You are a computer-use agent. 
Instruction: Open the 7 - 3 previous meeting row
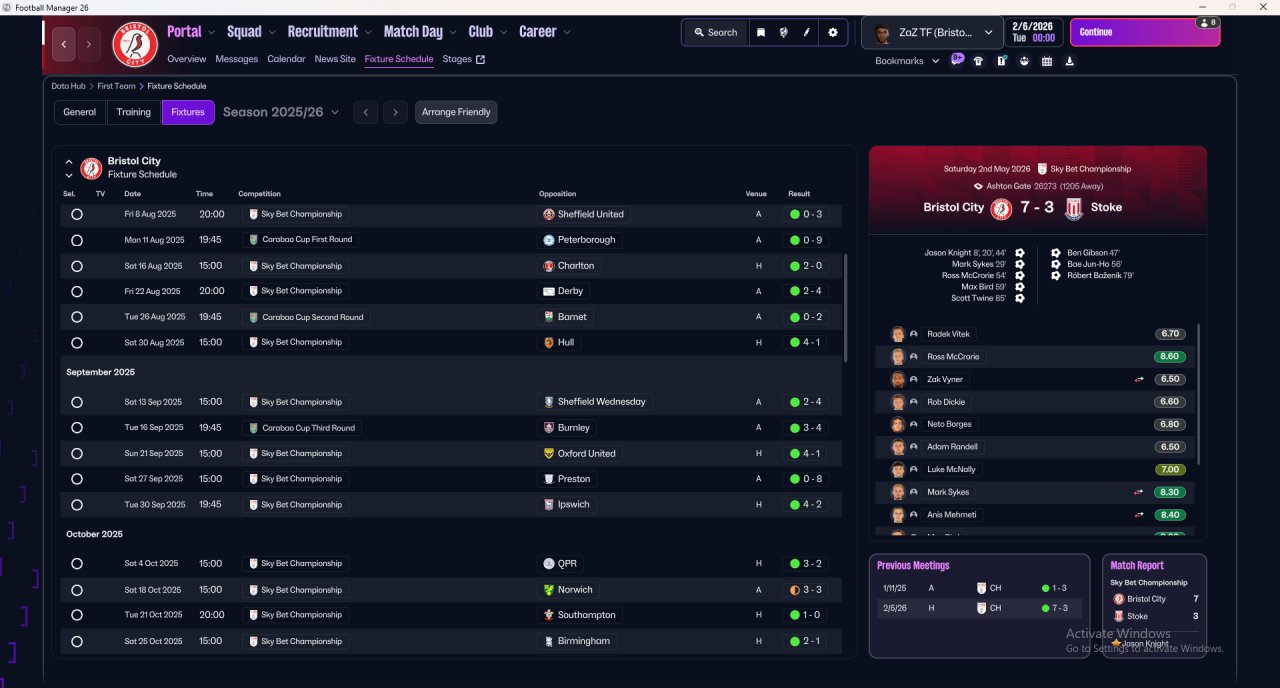tap(978, 608)
